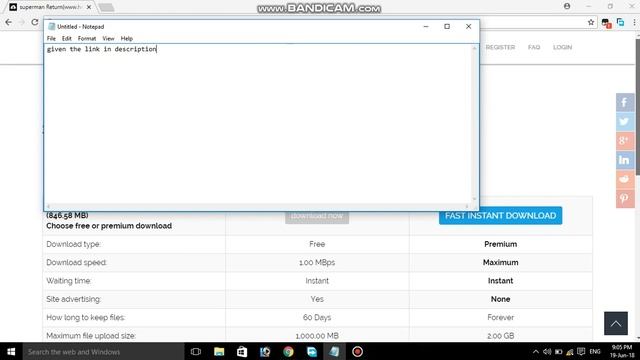Share the page on Twitter
This screenshot has height=360, width=640.
coord(624,121)
